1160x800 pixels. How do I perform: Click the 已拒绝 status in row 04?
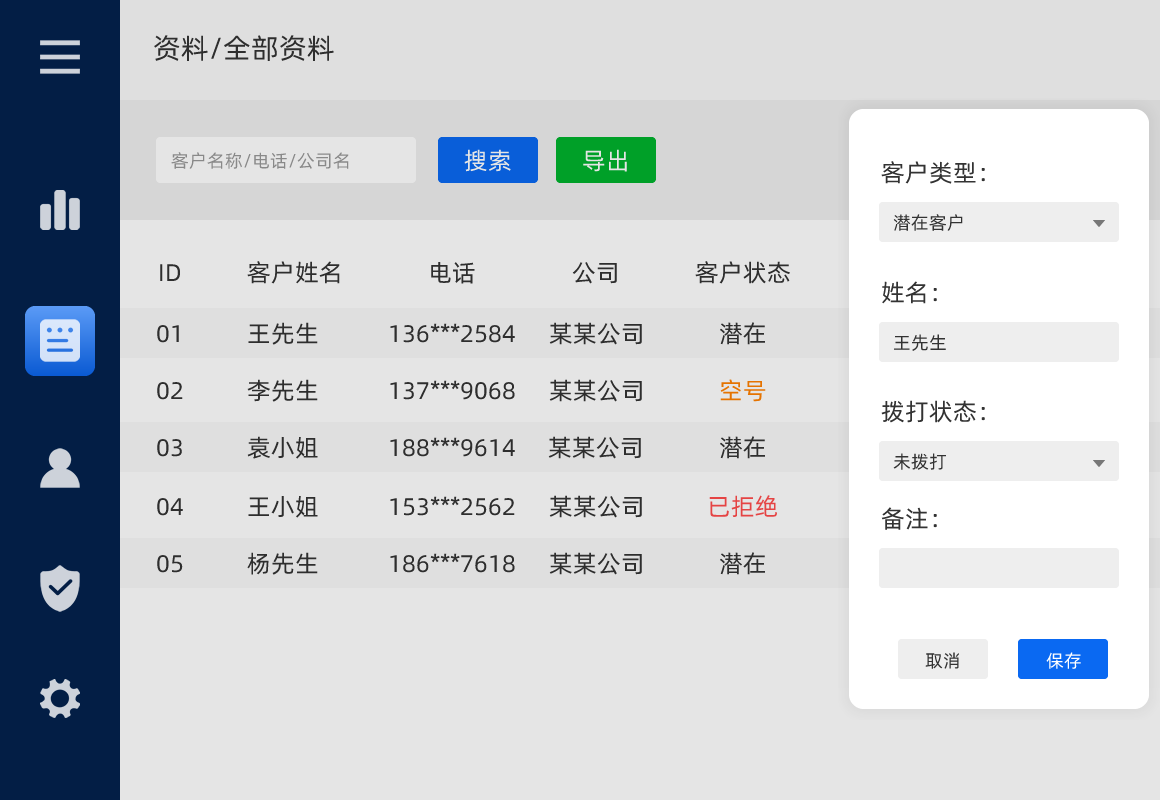[x=742, y=507]
